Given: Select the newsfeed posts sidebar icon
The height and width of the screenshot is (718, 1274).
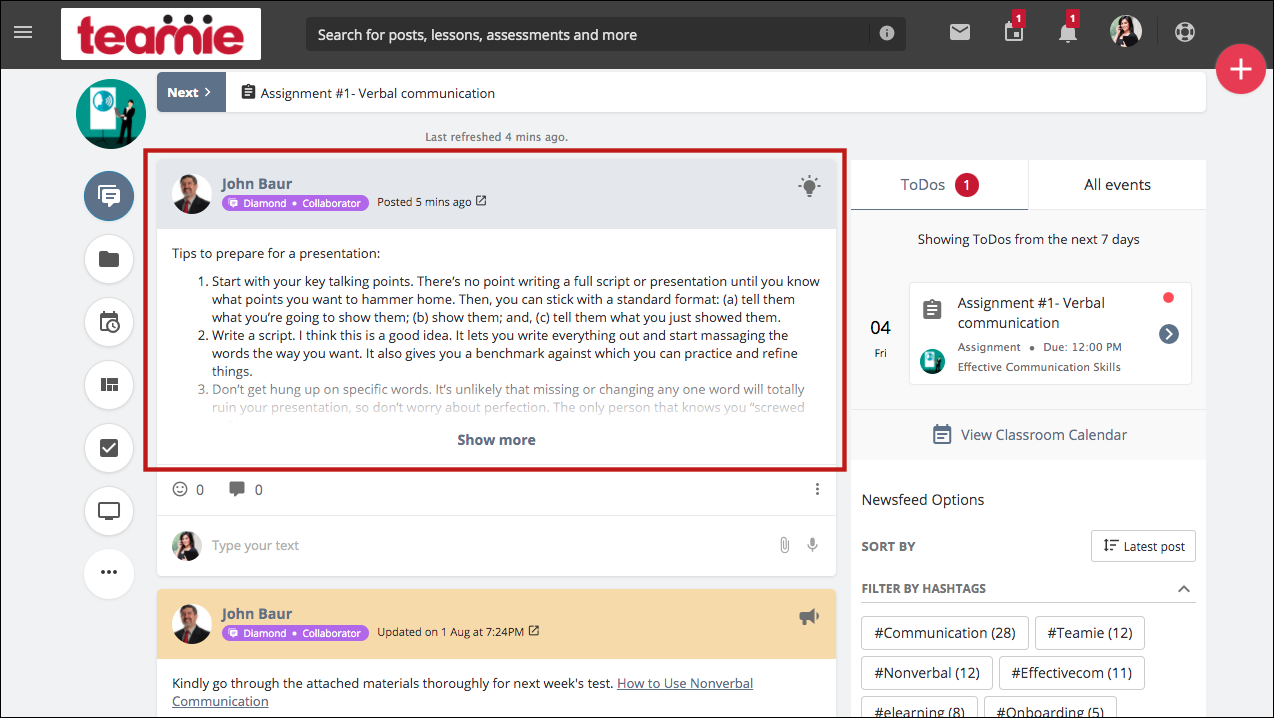Looking at the screenshot, I should 109,196.
